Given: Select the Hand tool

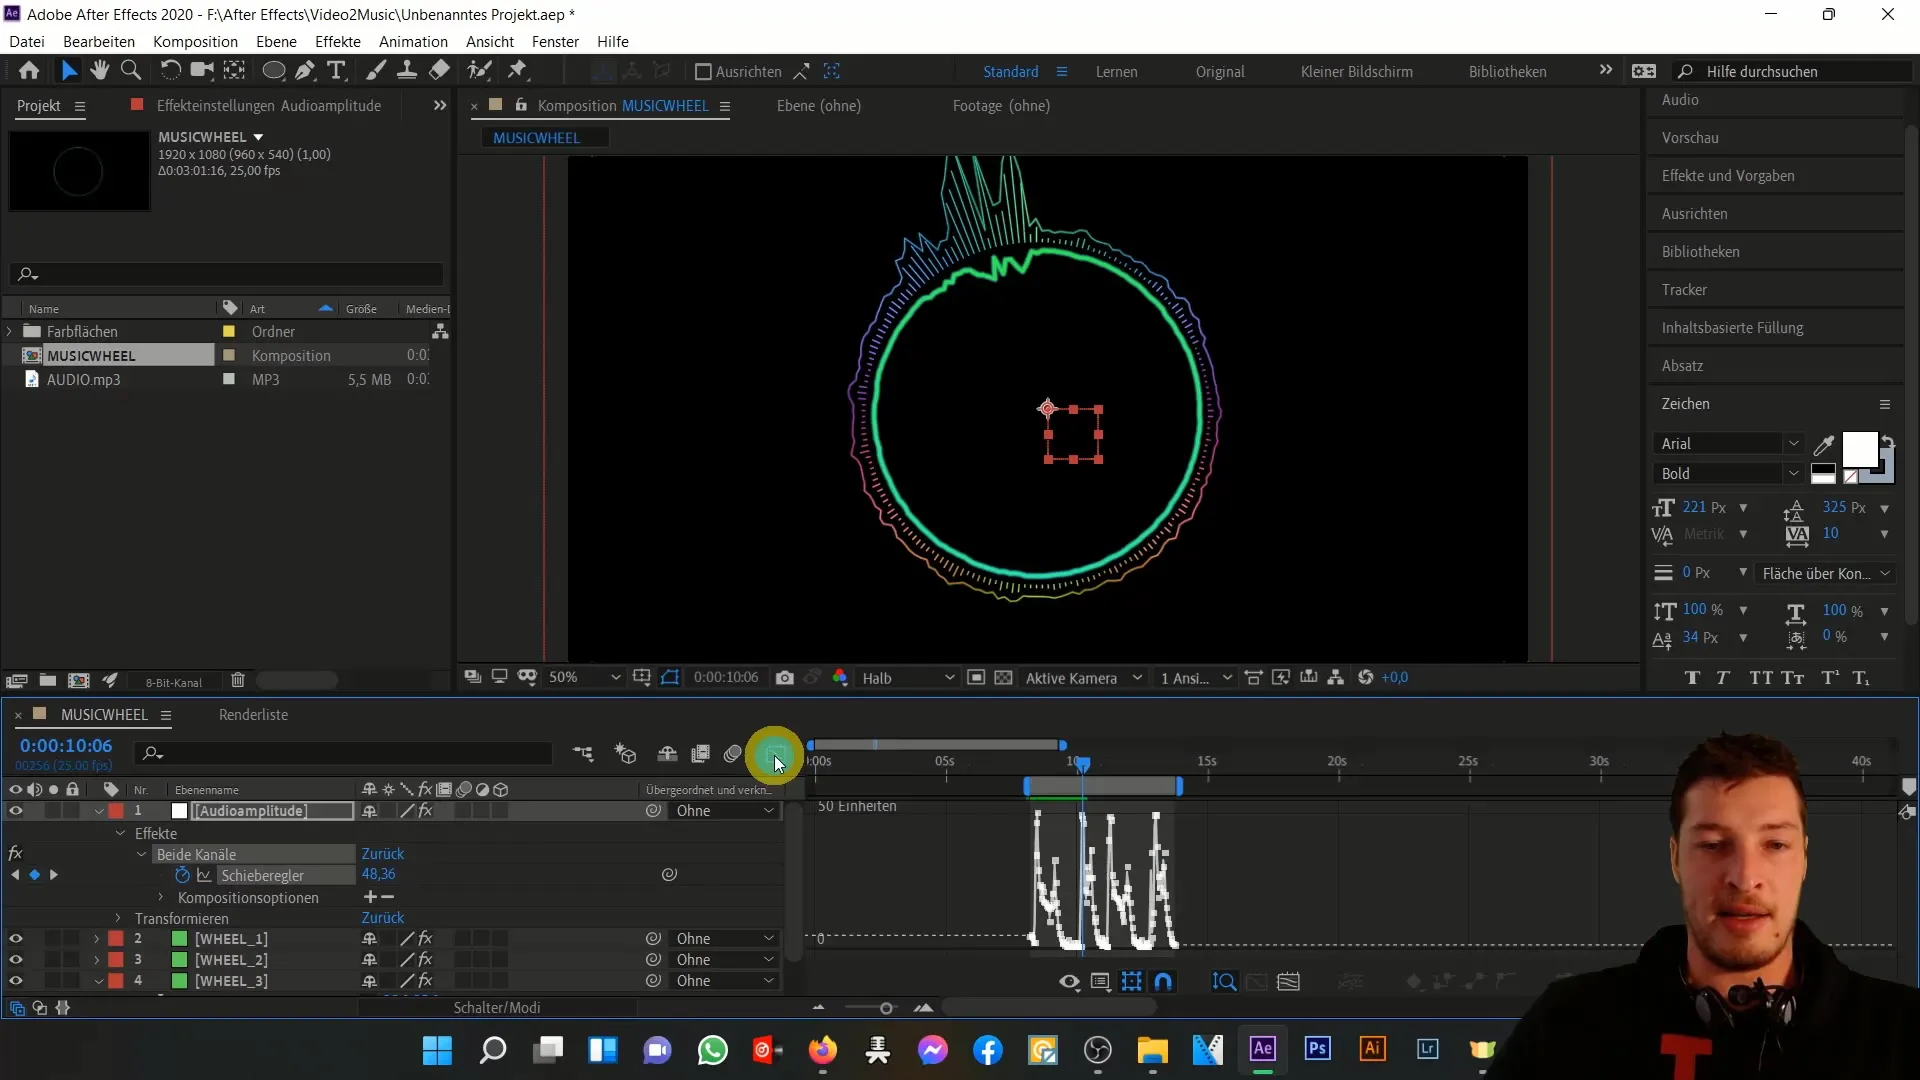Looking at the screenshot, I should tap(99, 70).
